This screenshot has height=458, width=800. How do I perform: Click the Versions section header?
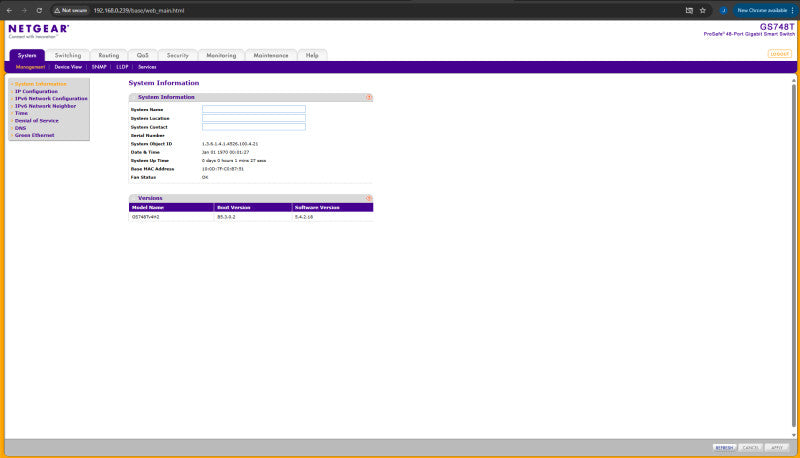pyautogui.click(x=150, y=198)
